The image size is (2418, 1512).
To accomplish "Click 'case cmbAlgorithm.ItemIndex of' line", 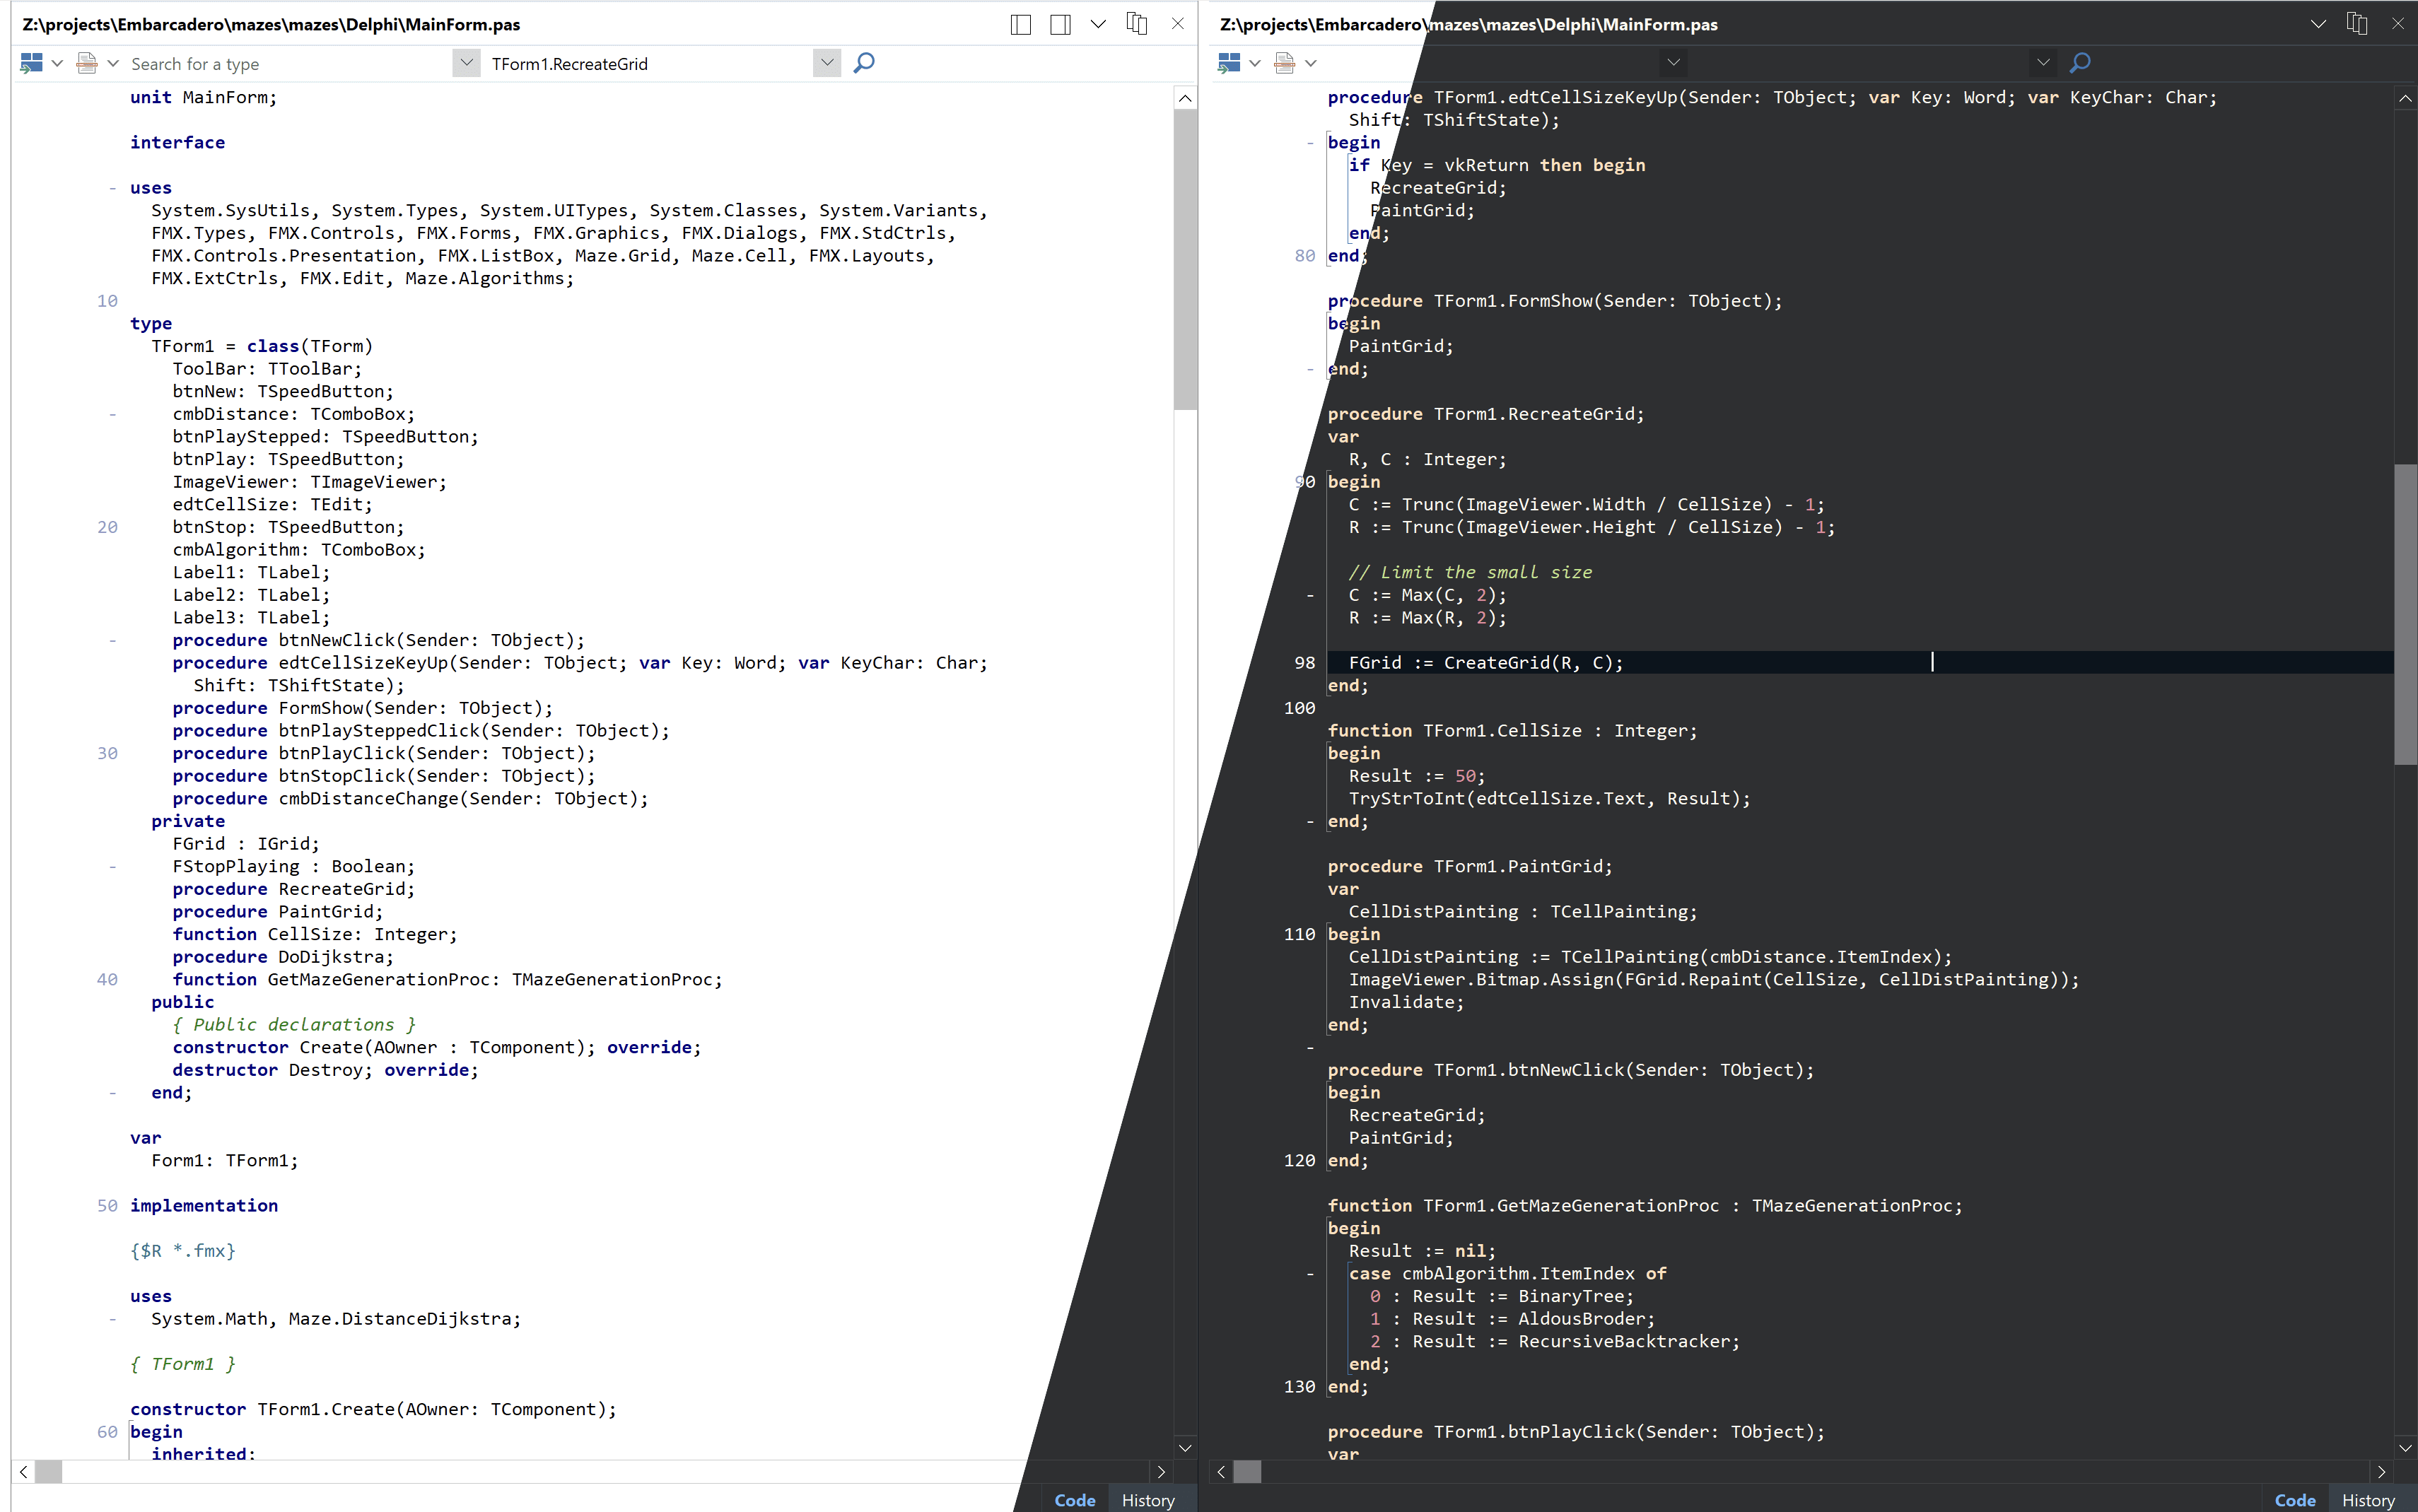I will pyautogui.click(x=1508, y=1273).
